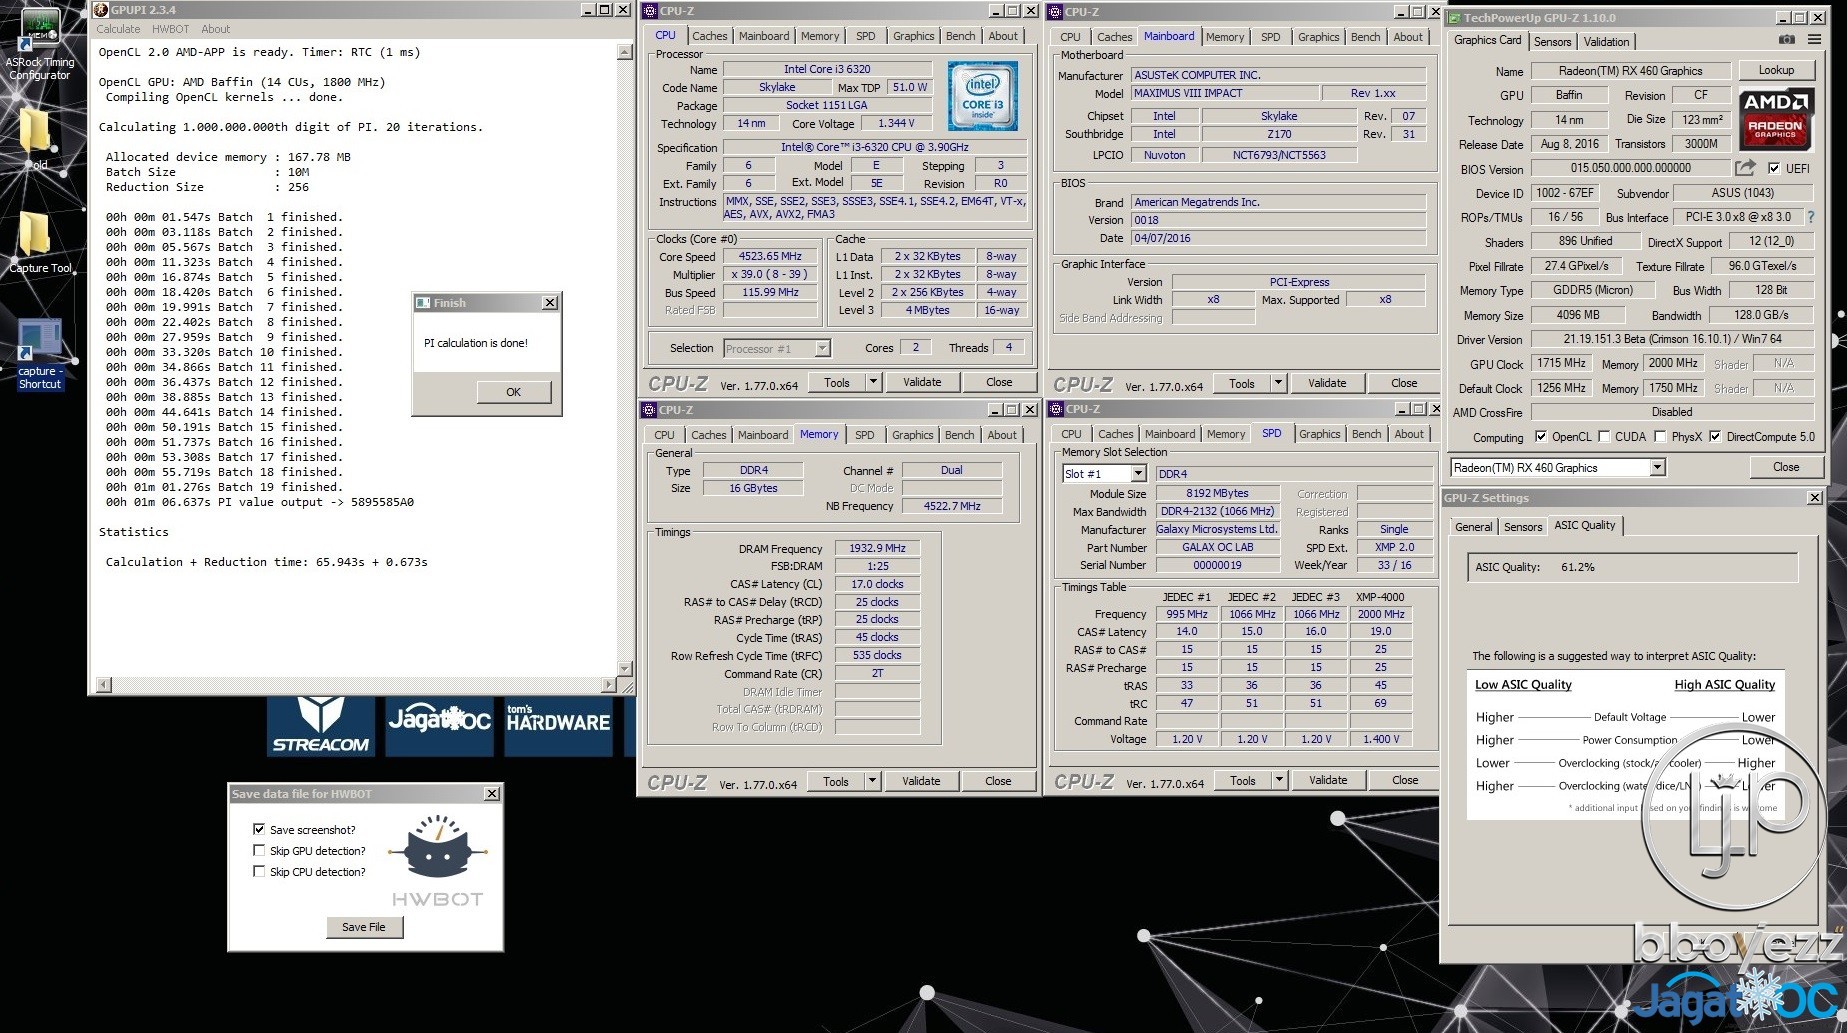Click OK in the Finish dialog
This screenshot has height=1033, width=1847.
coord(513,392)
